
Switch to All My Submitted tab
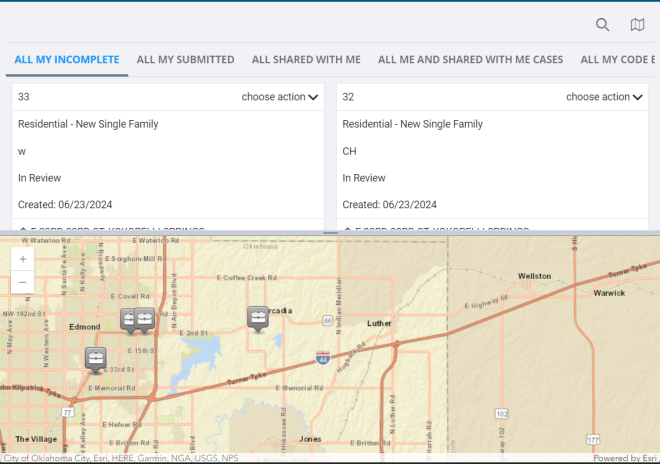185,60
